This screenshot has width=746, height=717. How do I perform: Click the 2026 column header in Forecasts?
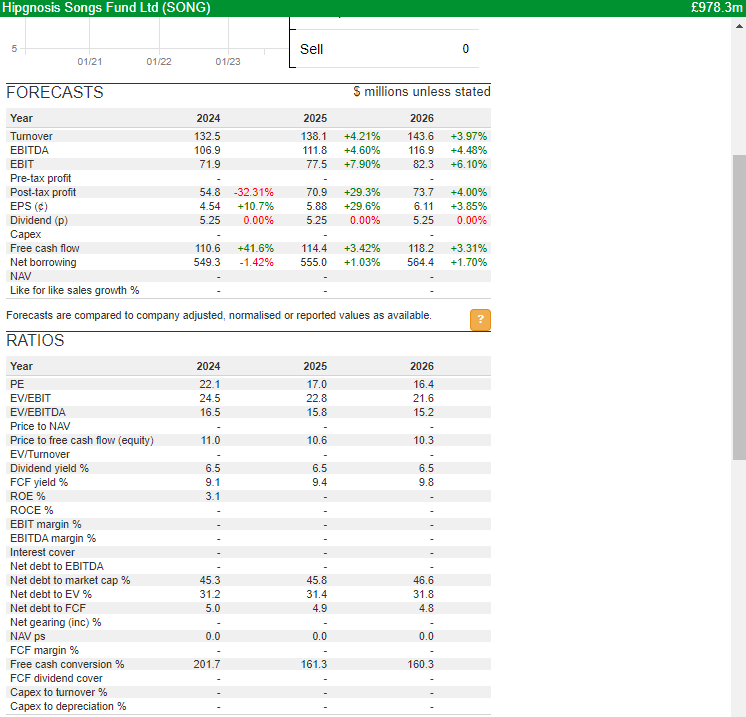coord(422,118)
